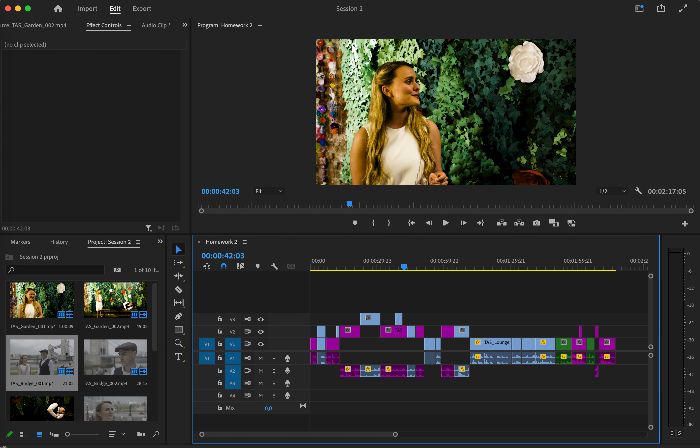Image resolution: width=700 pixels, height=448 pixels.
Task: Toggle timeline Snap magnet icon
Action: pos(224,266)
